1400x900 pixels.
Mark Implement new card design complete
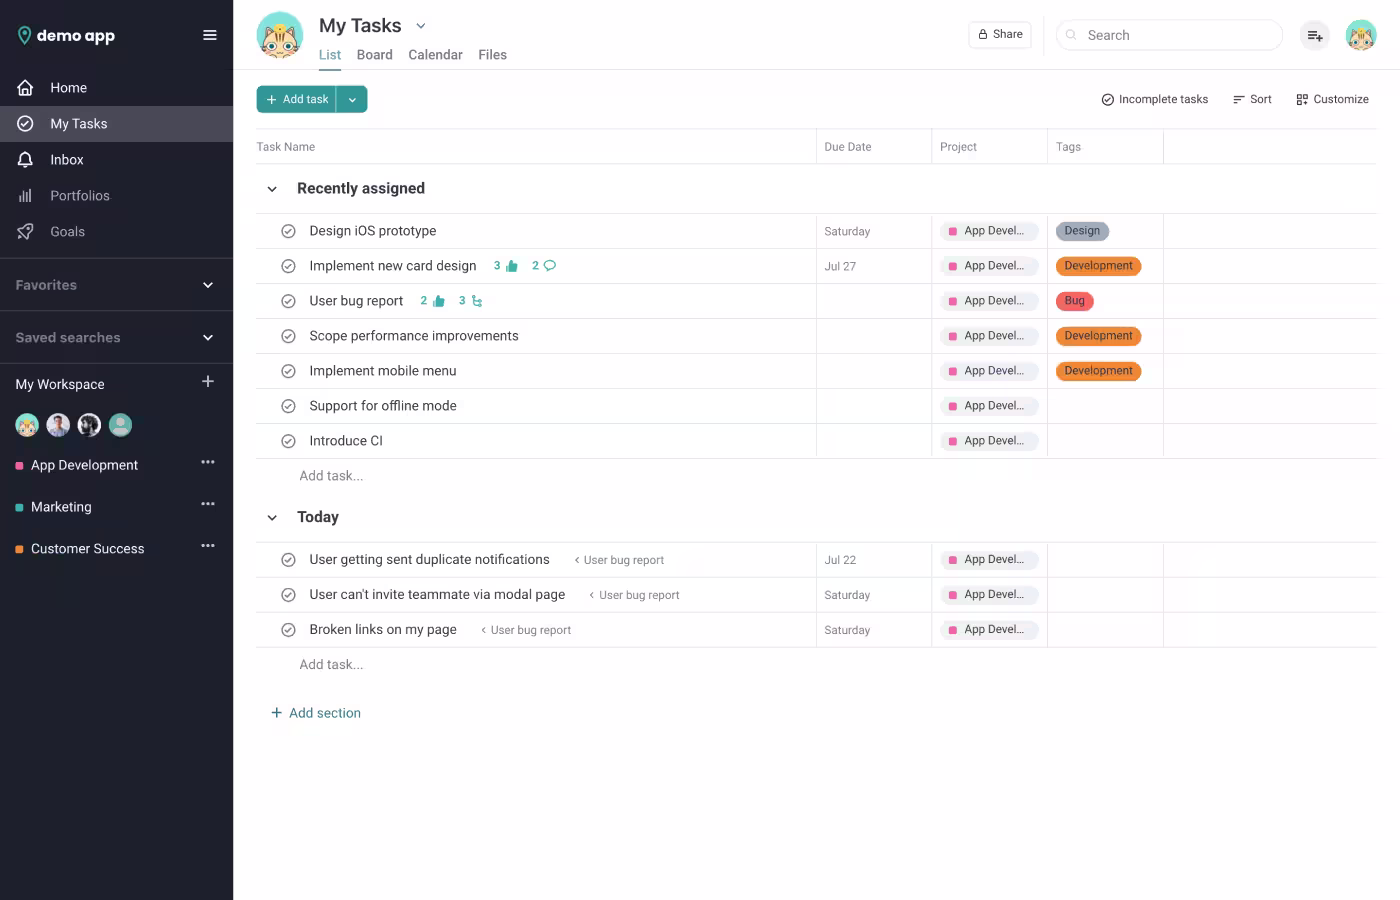coord(288,266)
